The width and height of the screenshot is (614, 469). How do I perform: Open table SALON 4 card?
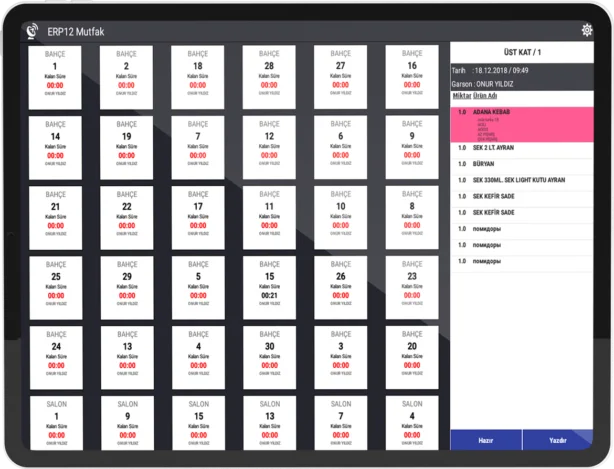click(x=412, y=423)
